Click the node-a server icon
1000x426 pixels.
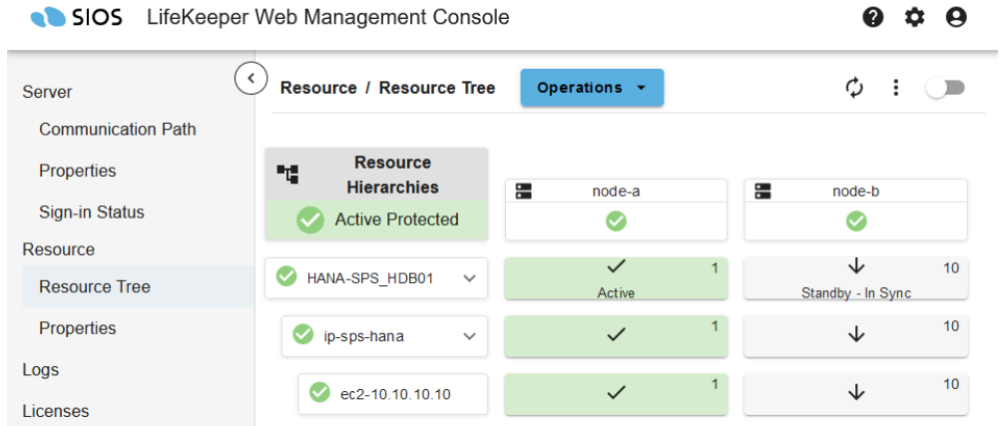point(523,191)
